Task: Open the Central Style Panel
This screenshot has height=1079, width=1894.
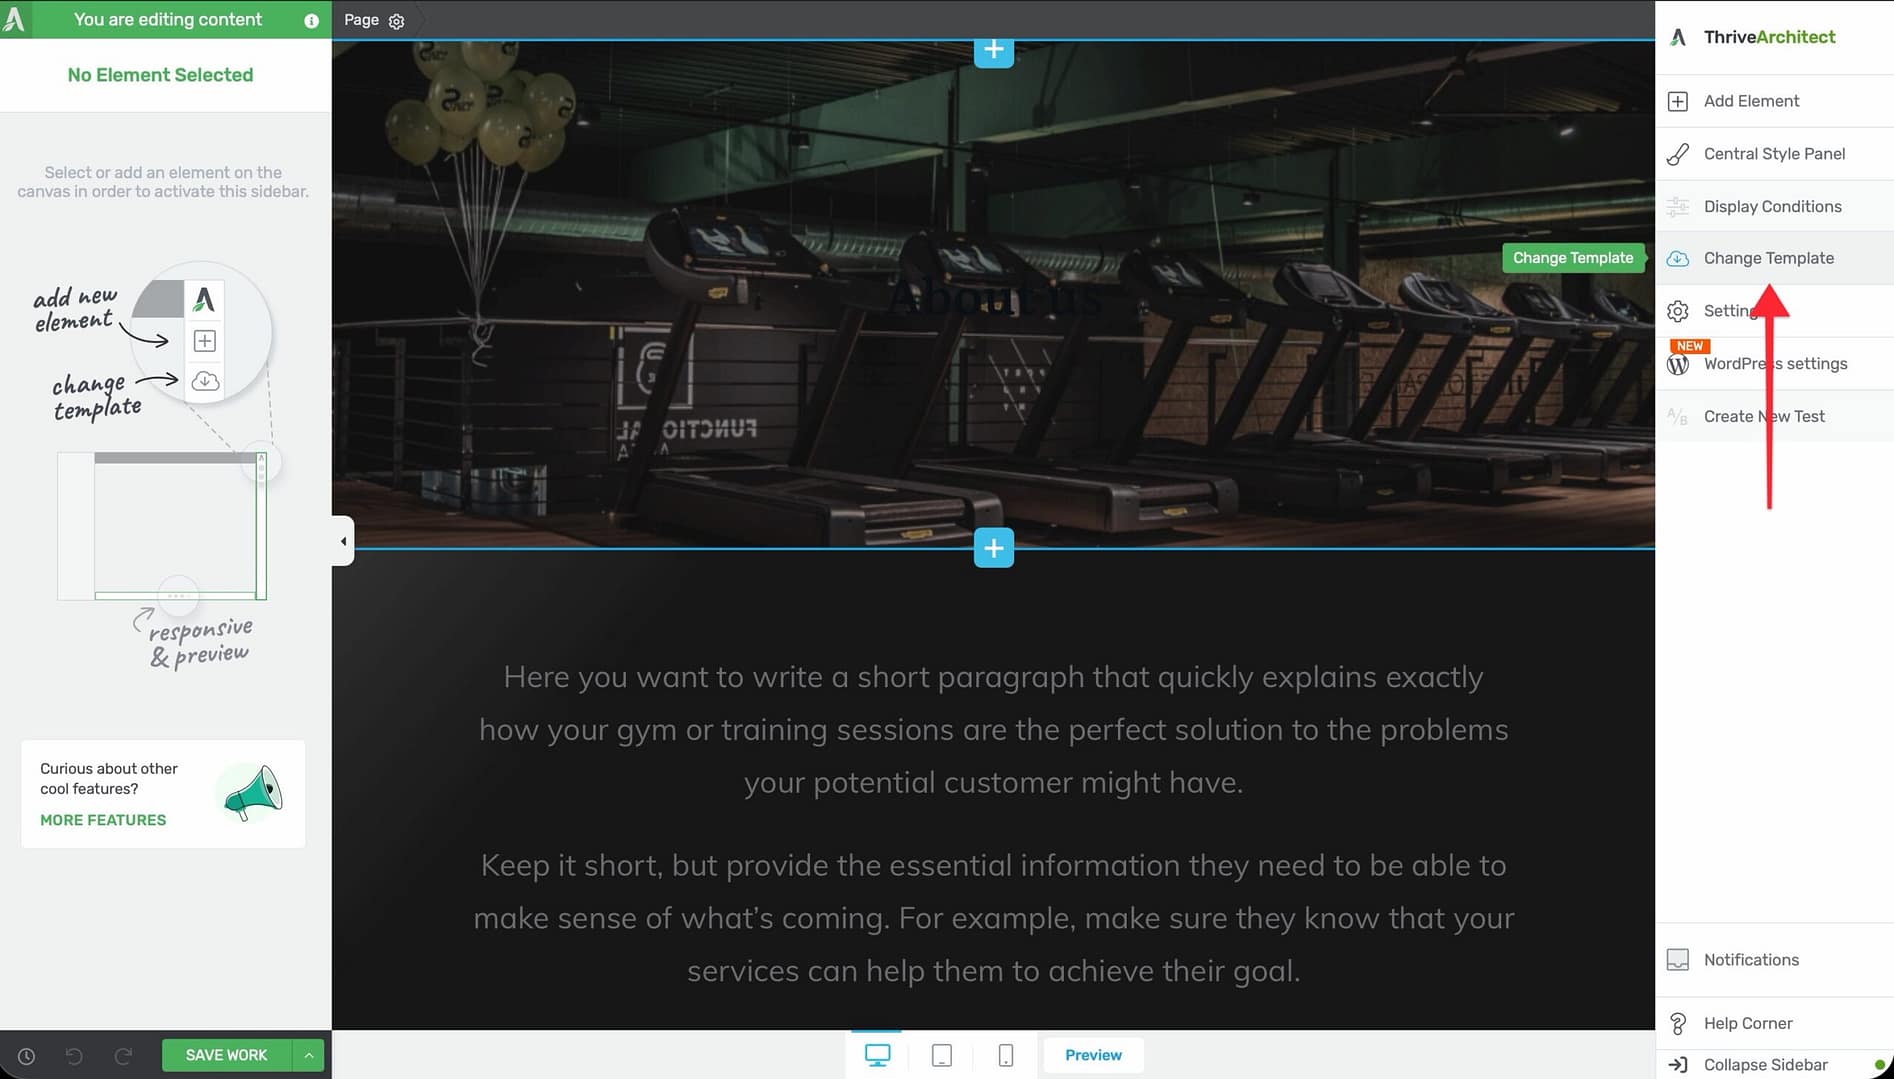Action: [1773, 154]
